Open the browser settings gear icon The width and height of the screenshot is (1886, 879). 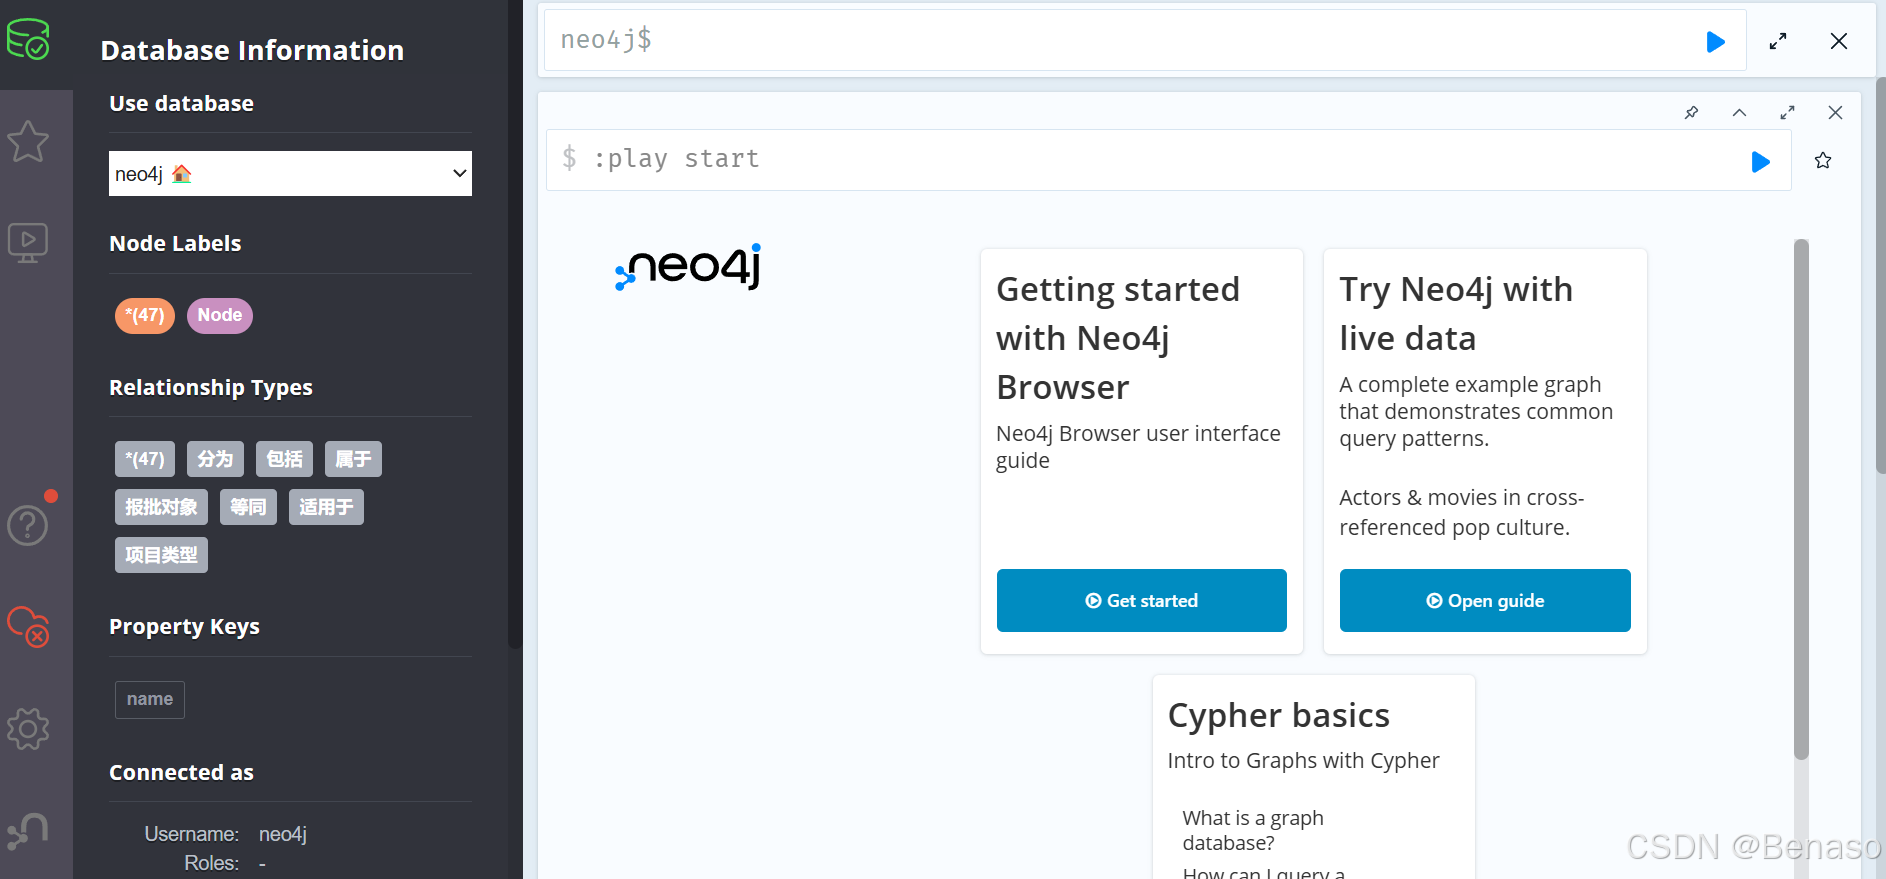28,729
